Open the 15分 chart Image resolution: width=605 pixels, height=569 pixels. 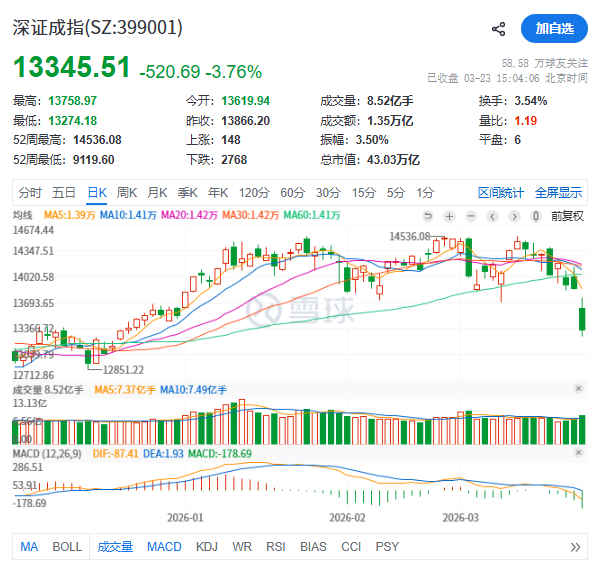[363, 192]
